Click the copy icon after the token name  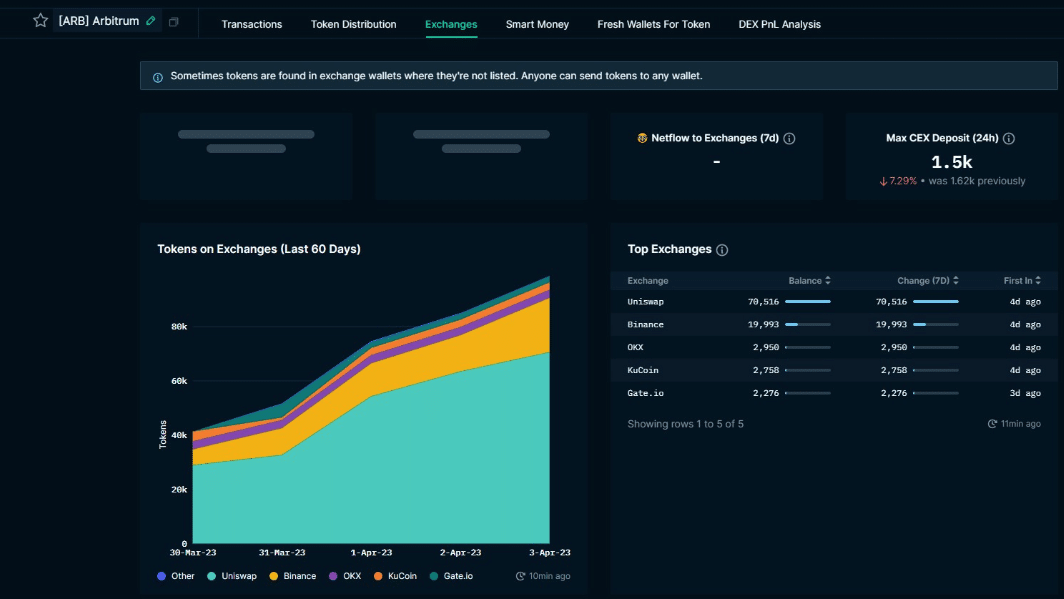(x=174, y=22)
